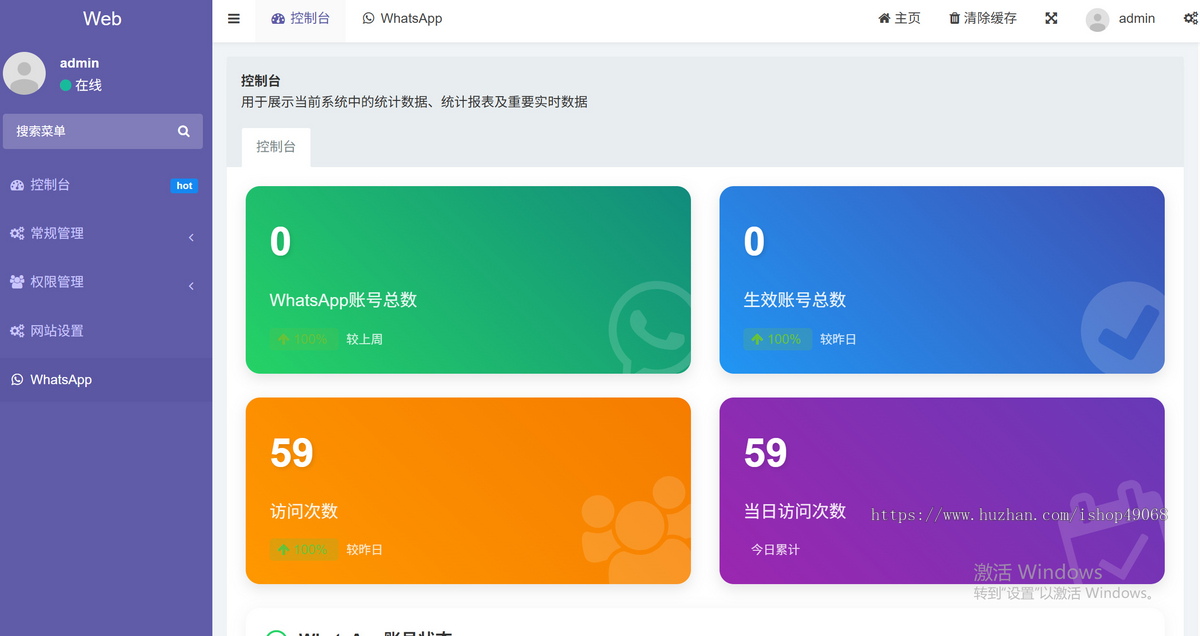Click 今日累计 label on purple card
This screenshot has width=1200, height=636.
click(776, 549)
